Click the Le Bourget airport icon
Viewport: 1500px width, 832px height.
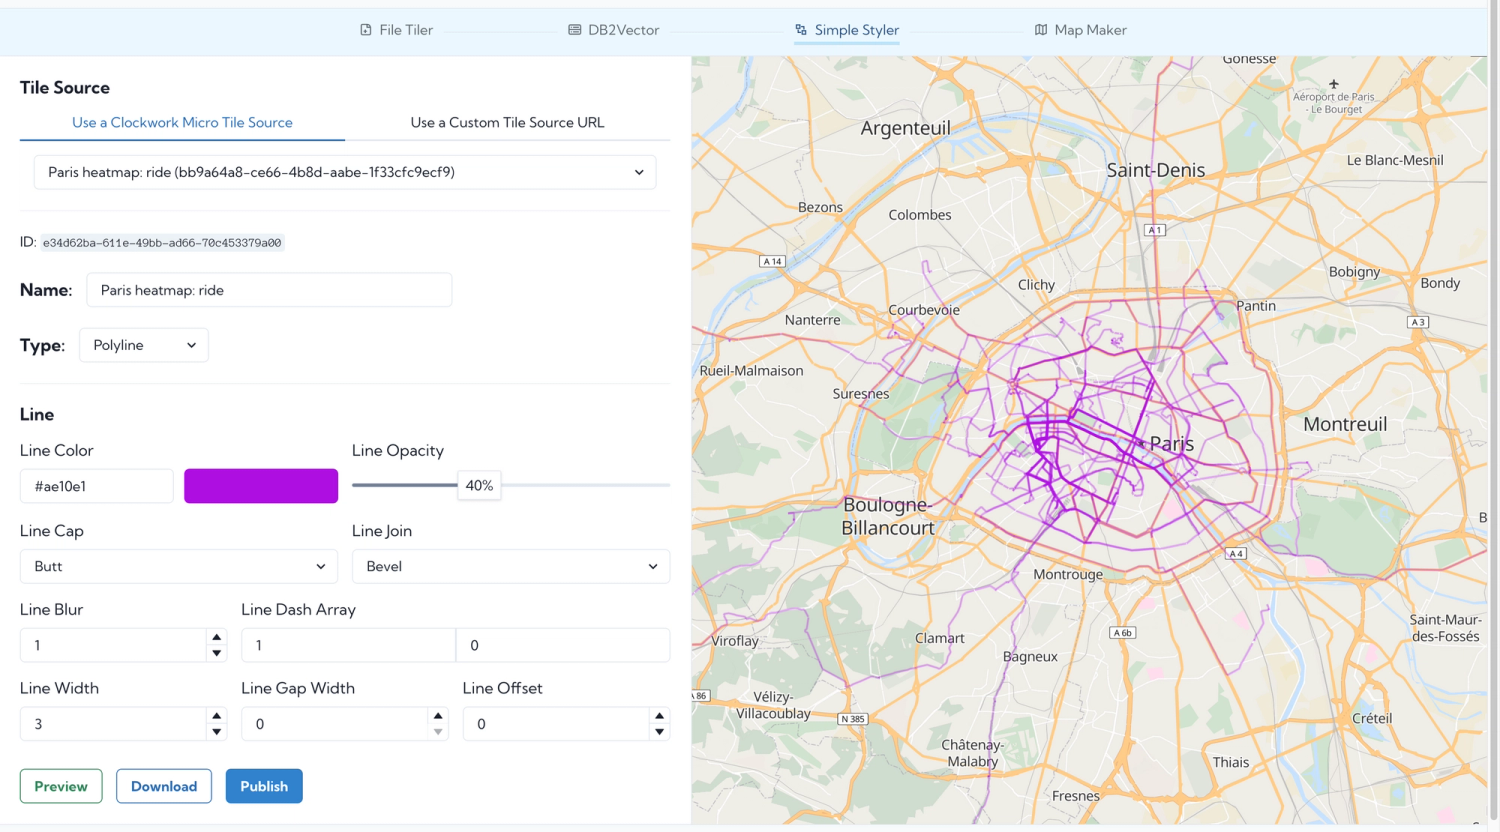tap(1334, 84)
